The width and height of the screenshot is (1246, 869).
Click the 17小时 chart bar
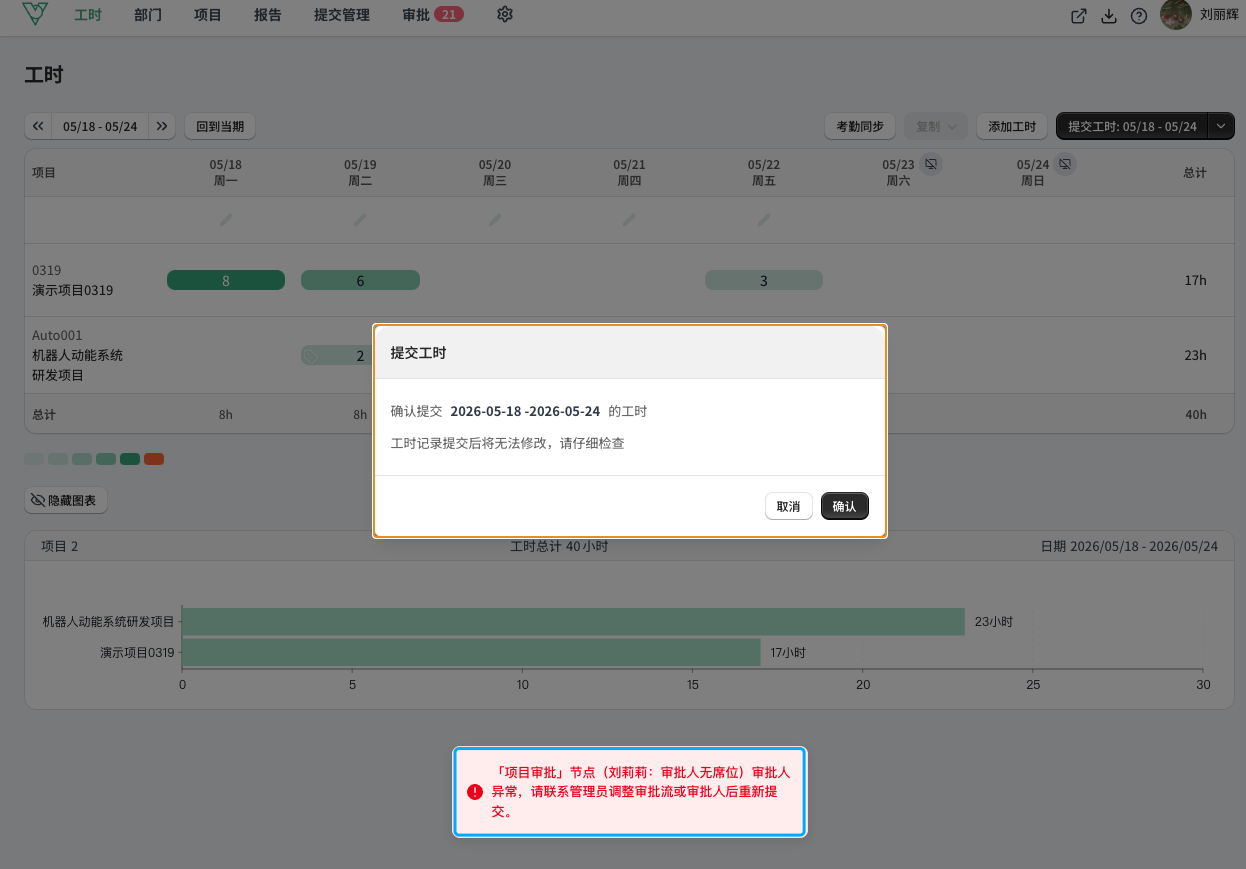[x=471, y=652]
